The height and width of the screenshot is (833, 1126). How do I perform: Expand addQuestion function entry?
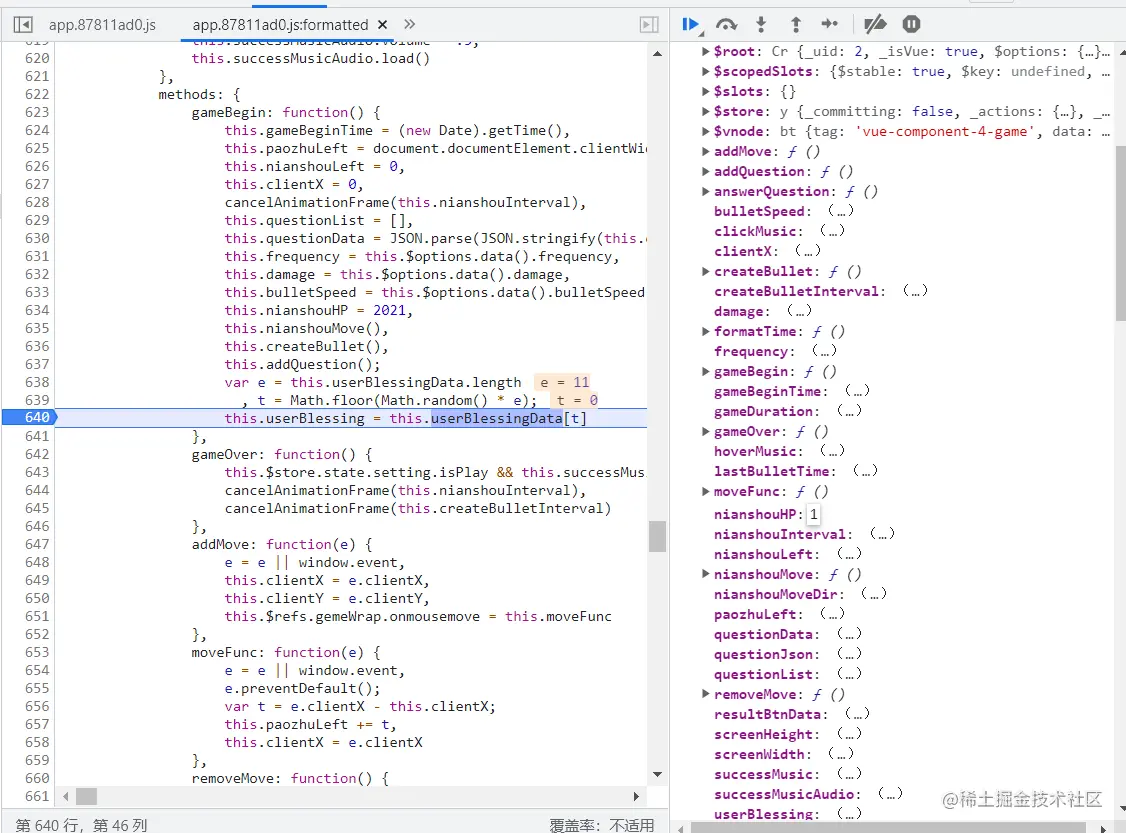(706, 171)
